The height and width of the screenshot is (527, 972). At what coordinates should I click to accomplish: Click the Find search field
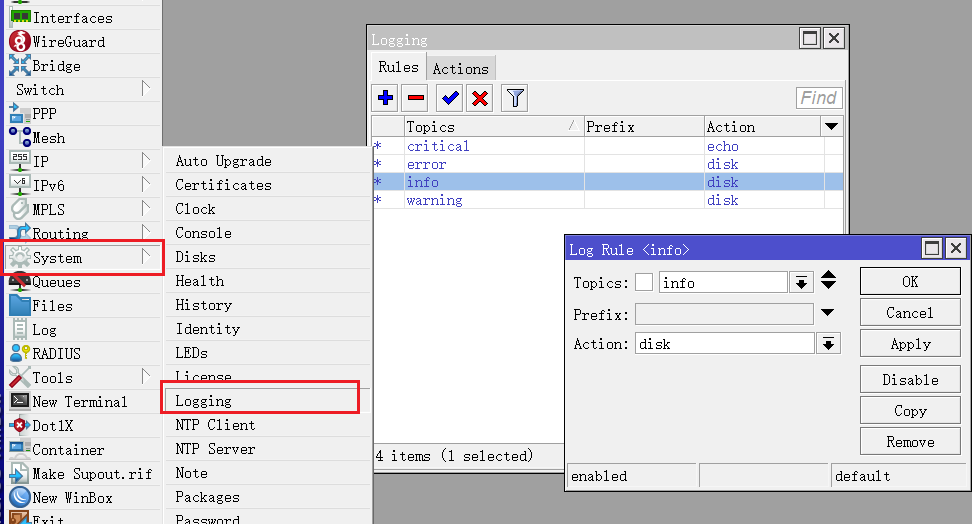819,98
